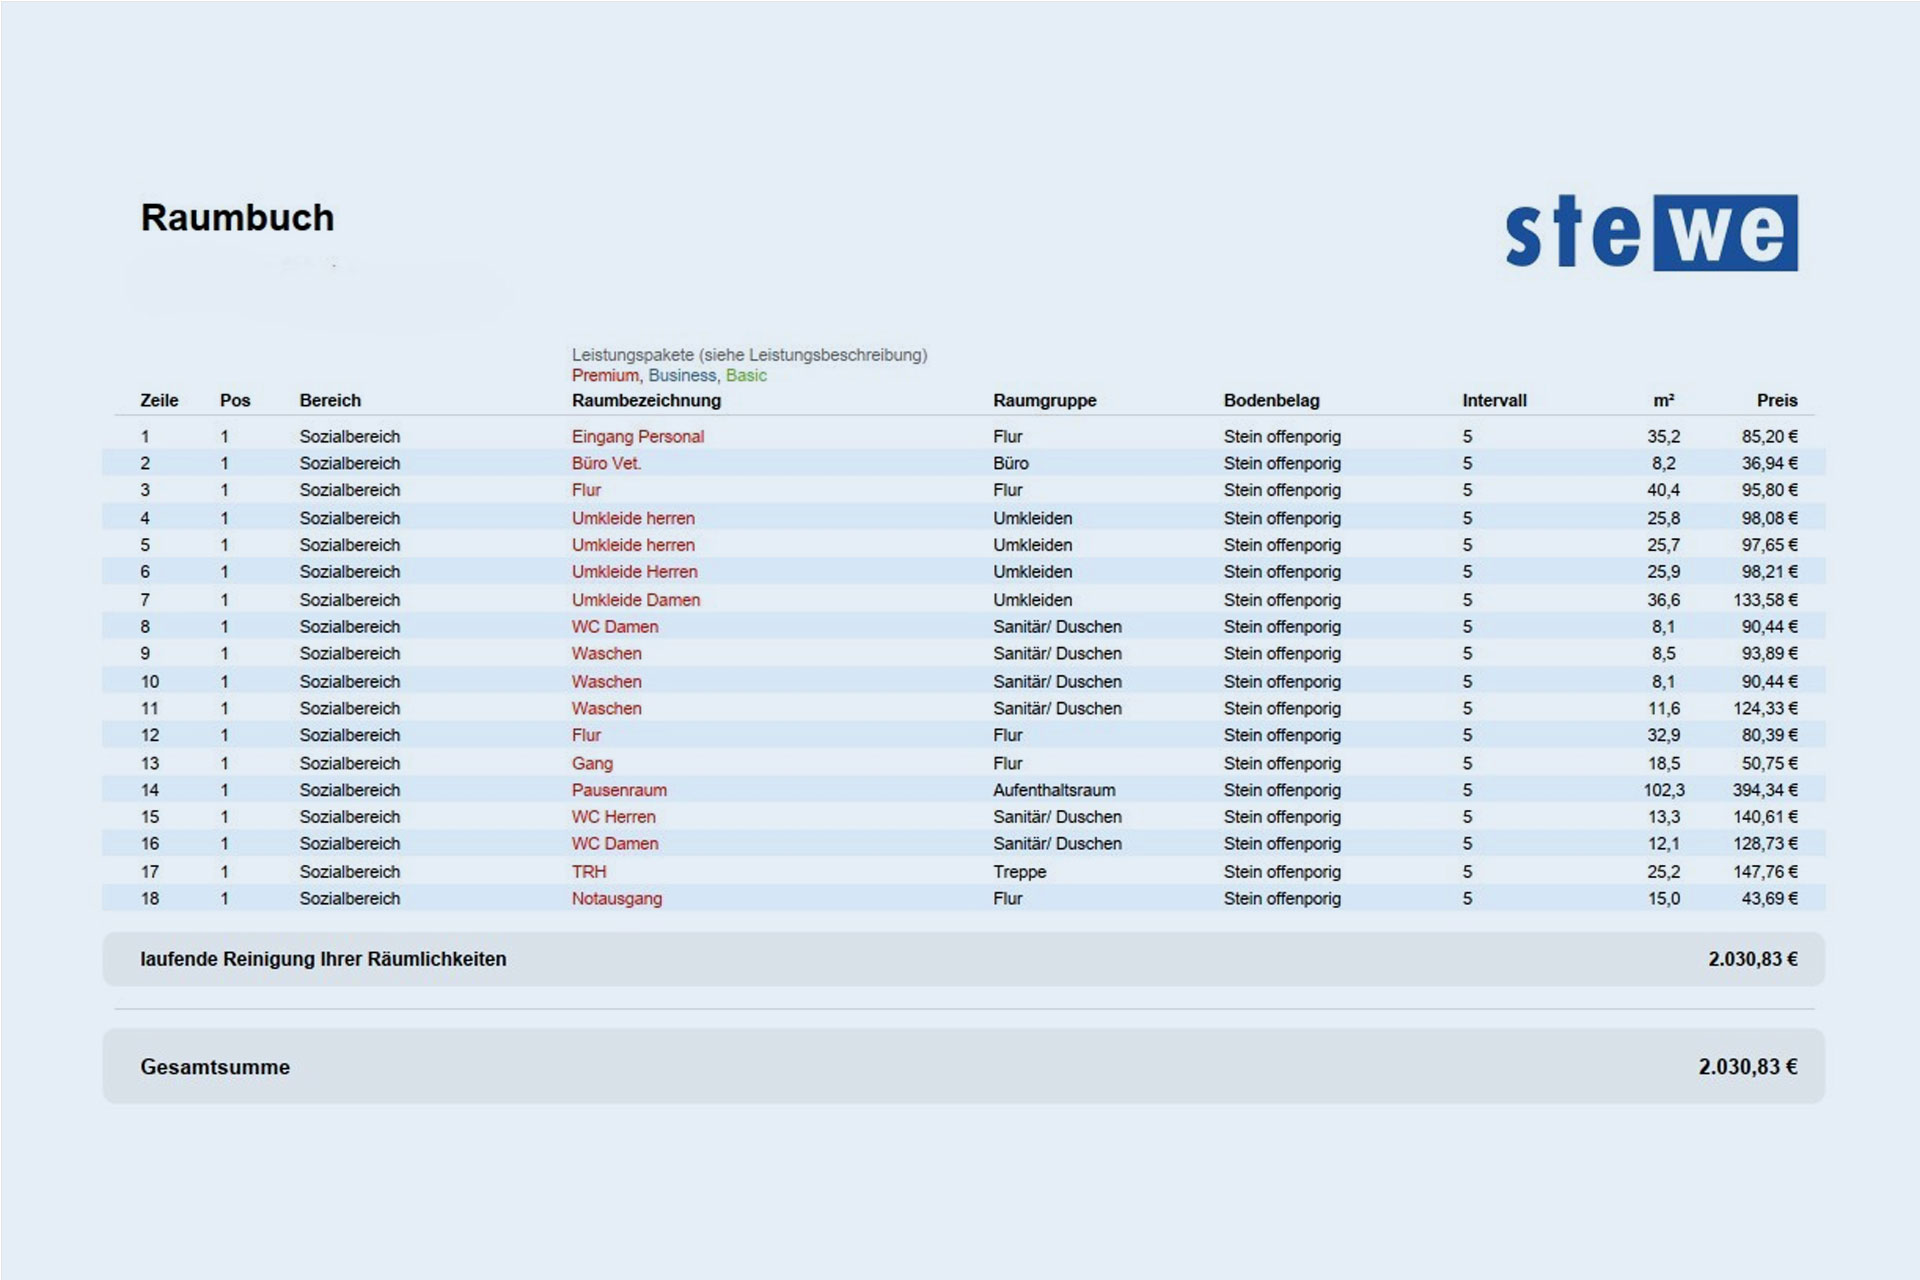1920x1280 pixels.
Task: Click the Premium package label
Action: 604,375
